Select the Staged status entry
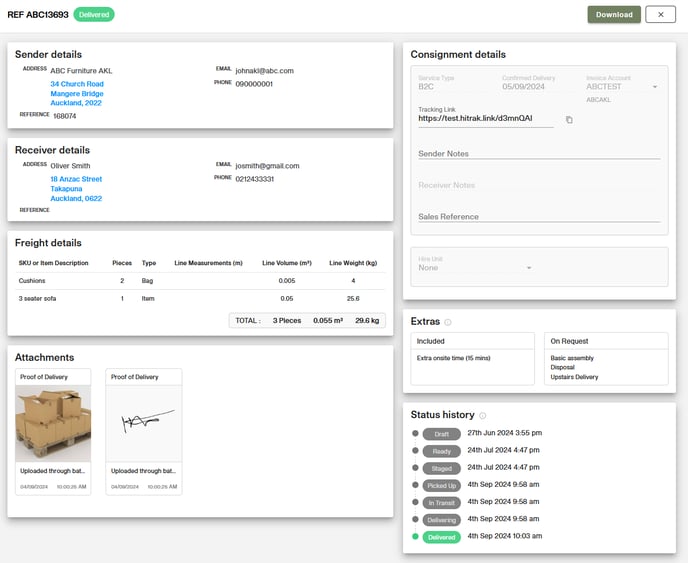Image resolution: width=688 pixels, height=563 pixels. 441,468
